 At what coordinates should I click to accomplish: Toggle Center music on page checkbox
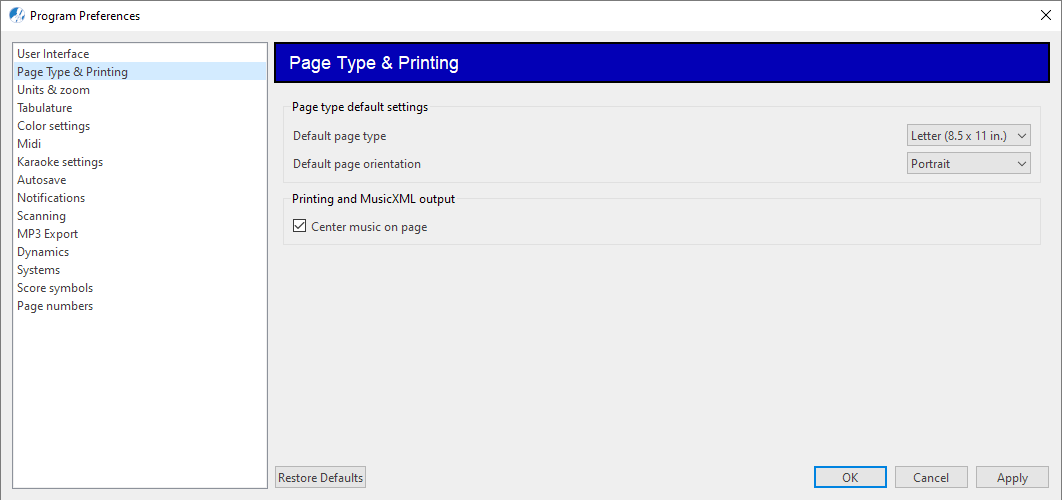pyautogui.click(x=299, y=226)
